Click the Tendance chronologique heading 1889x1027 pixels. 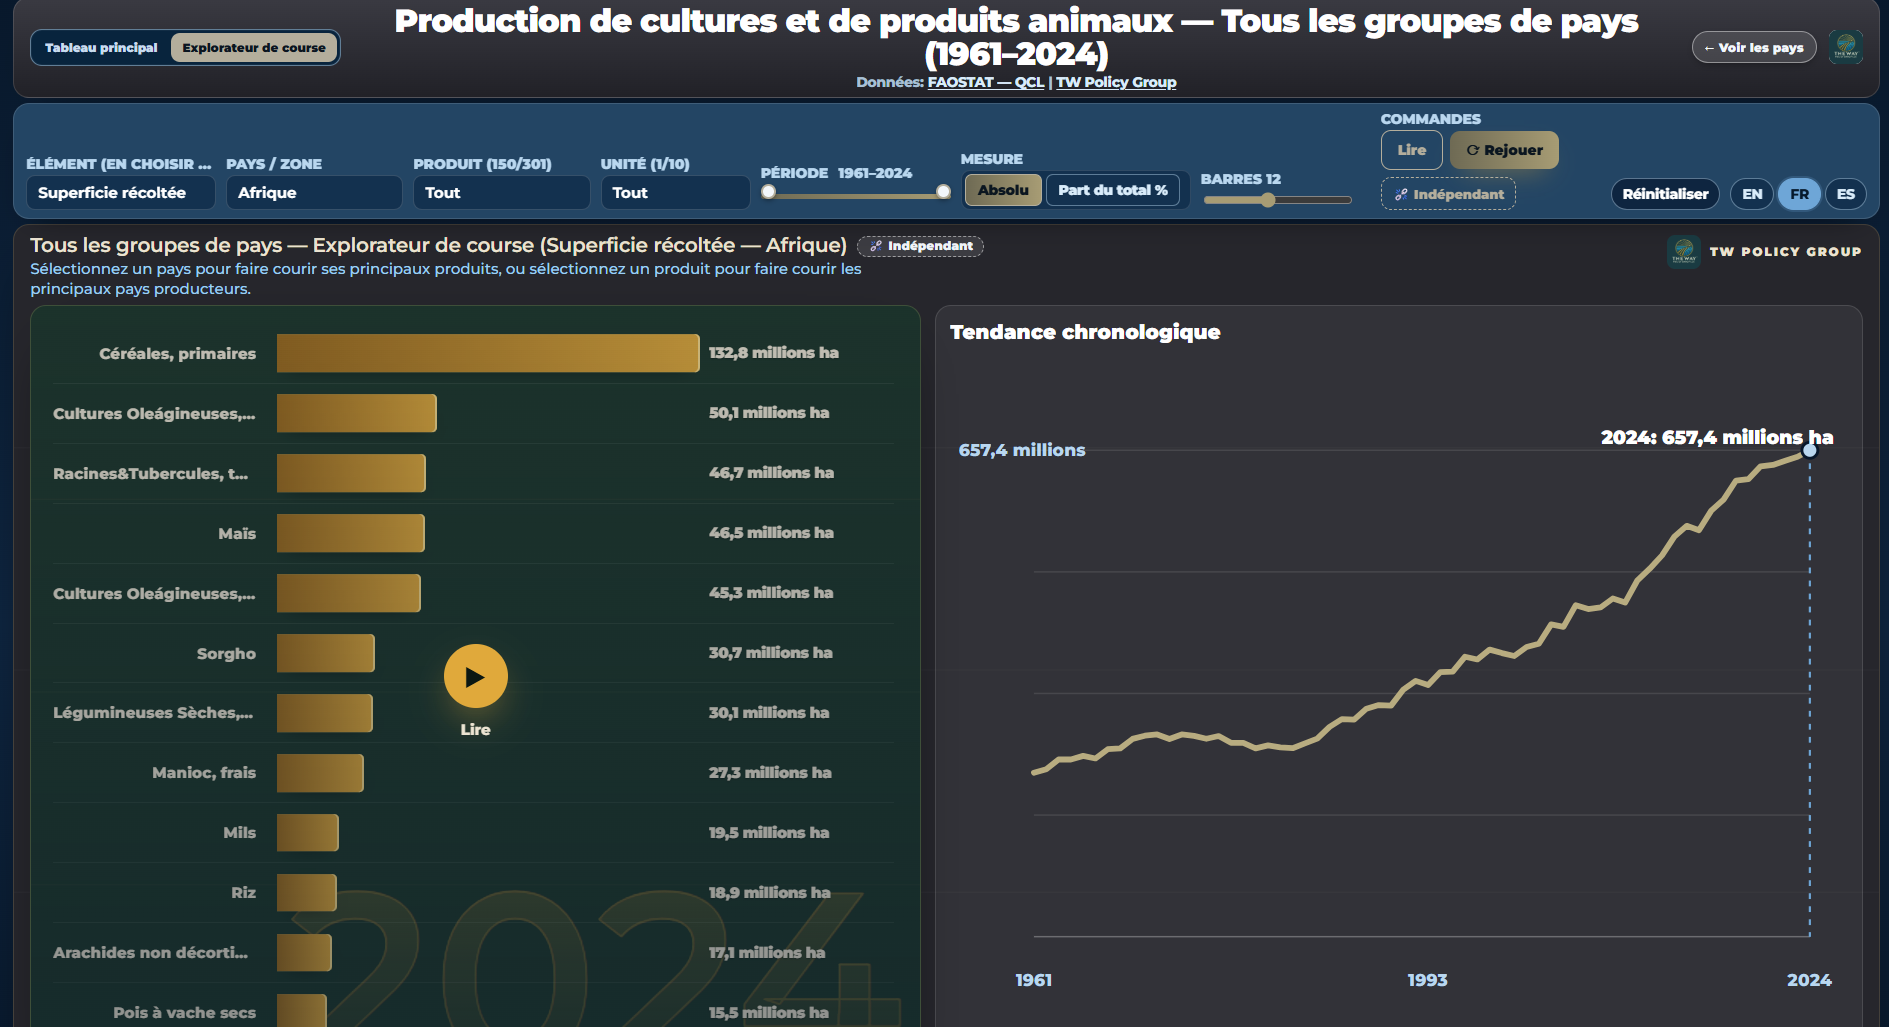tap(1085, 332)
